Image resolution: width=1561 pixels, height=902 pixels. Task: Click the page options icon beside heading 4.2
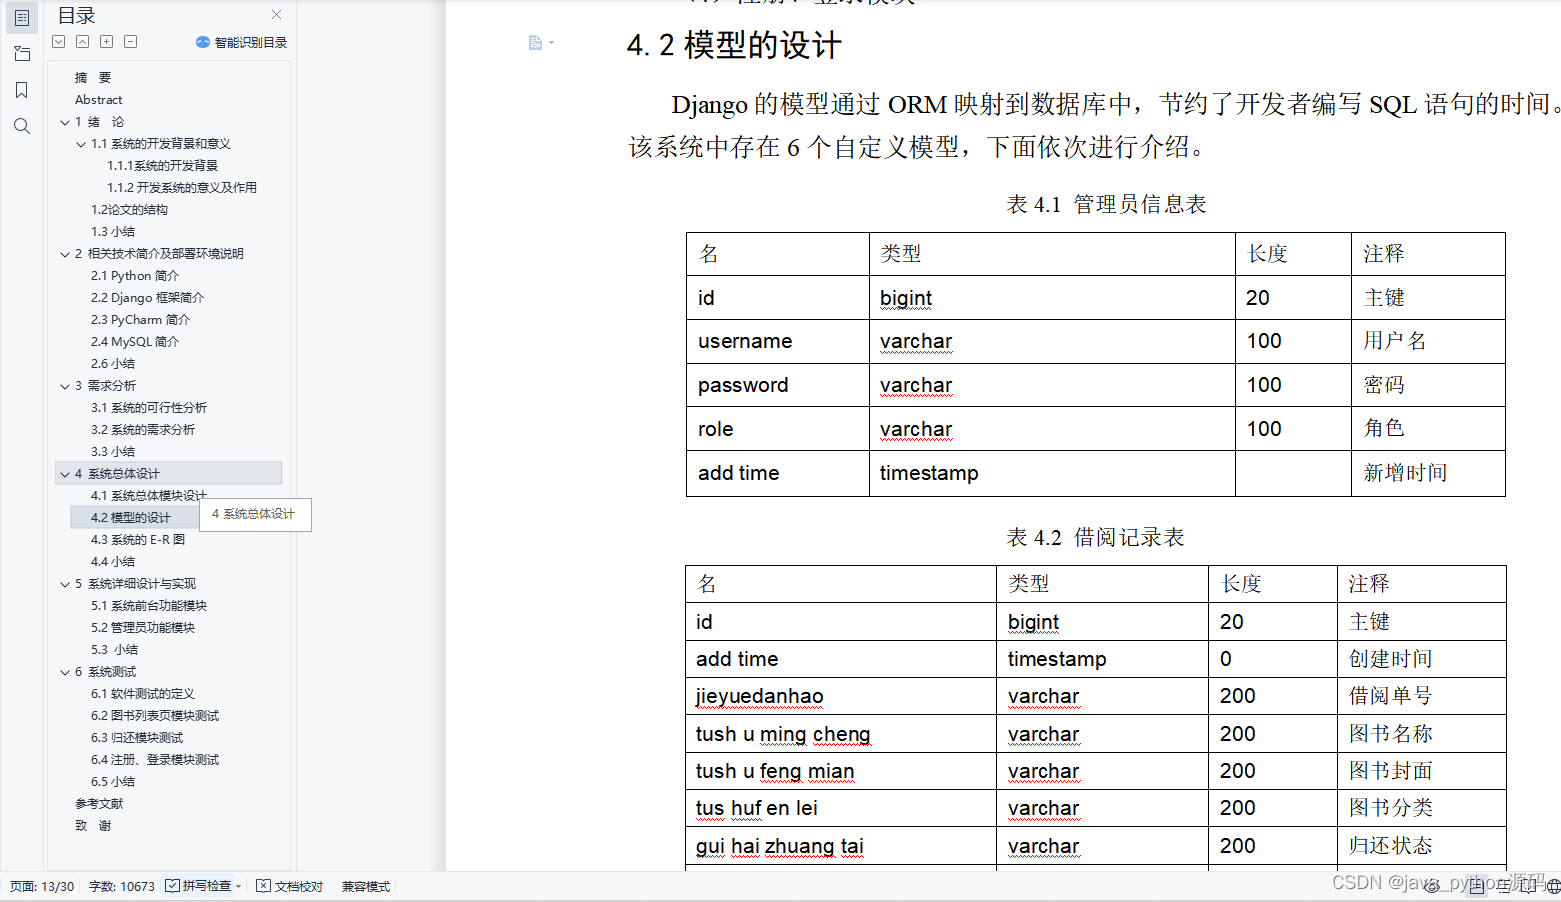tap(535, 42)
